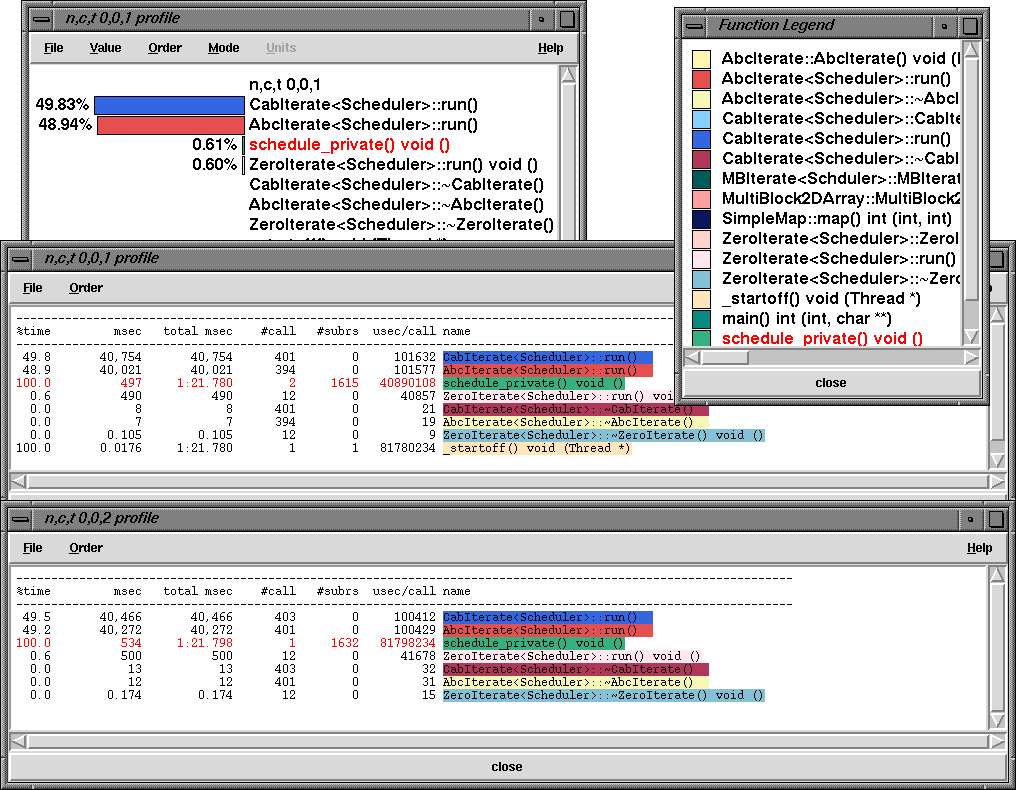
Task: Select CabIterate ~CabIterate() label in bar chart
Action: [397, 185]
